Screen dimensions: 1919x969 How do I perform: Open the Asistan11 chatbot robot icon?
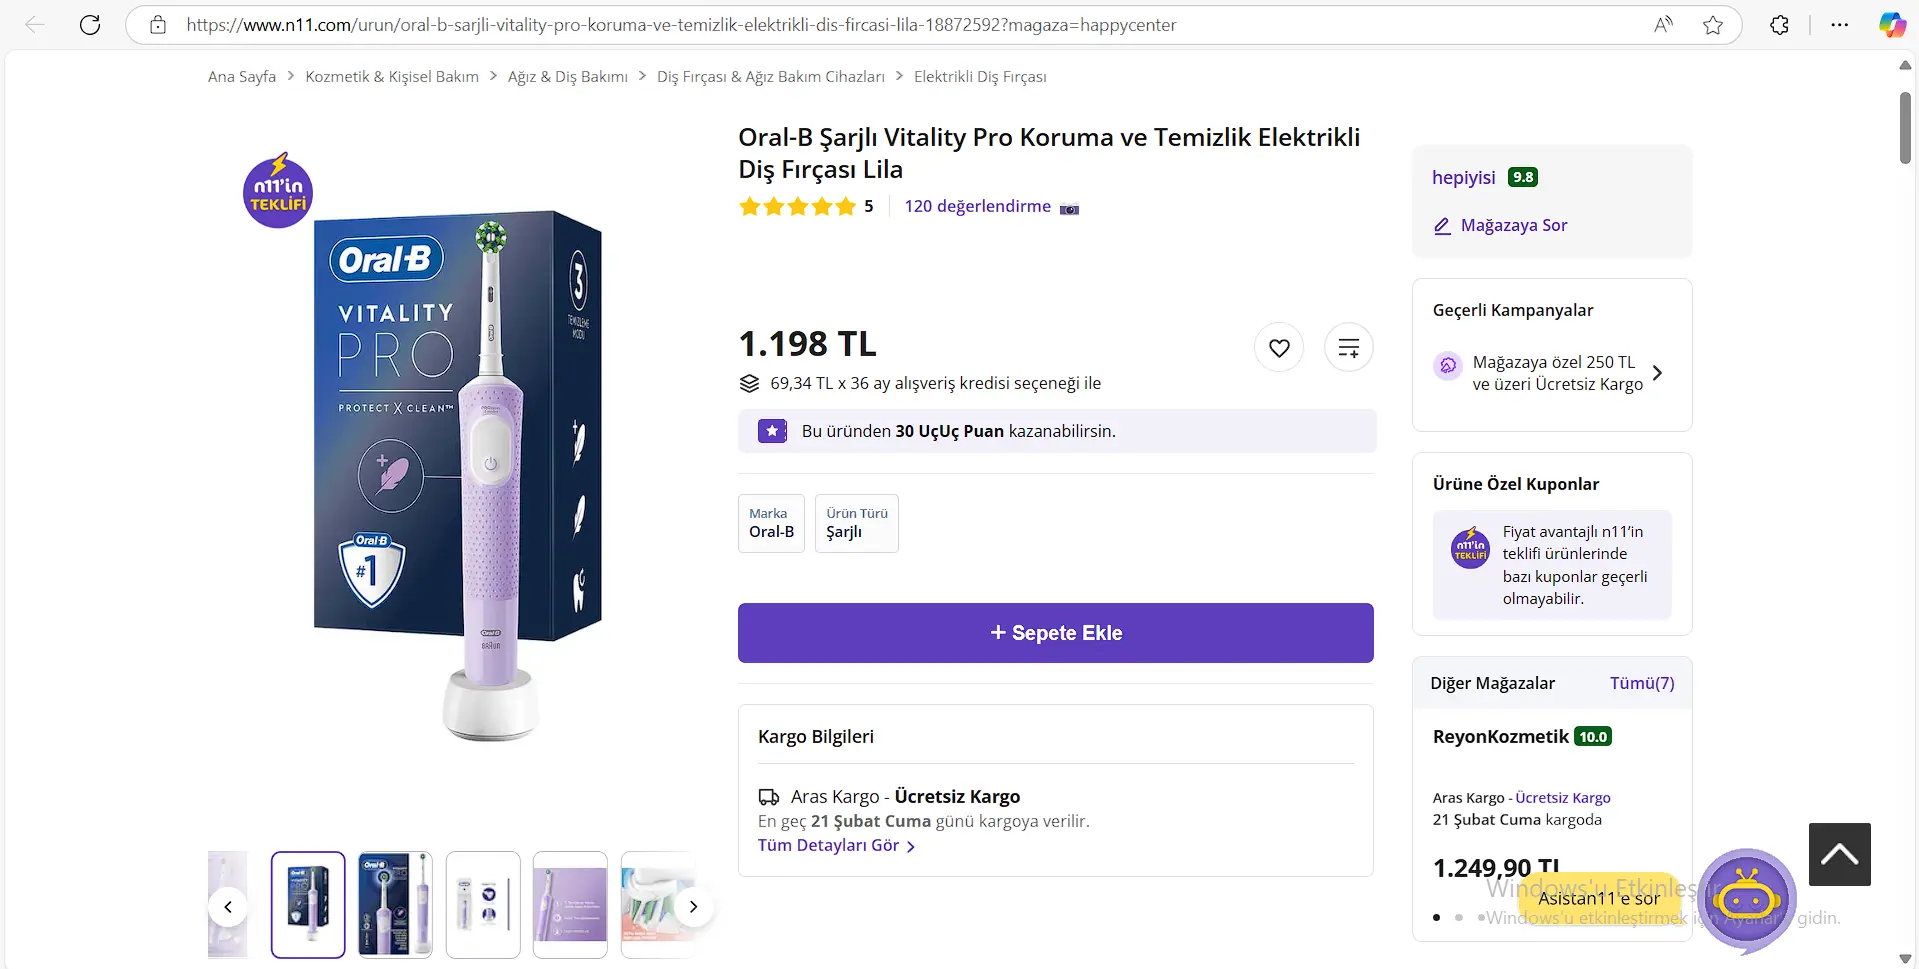point(1747,900)
